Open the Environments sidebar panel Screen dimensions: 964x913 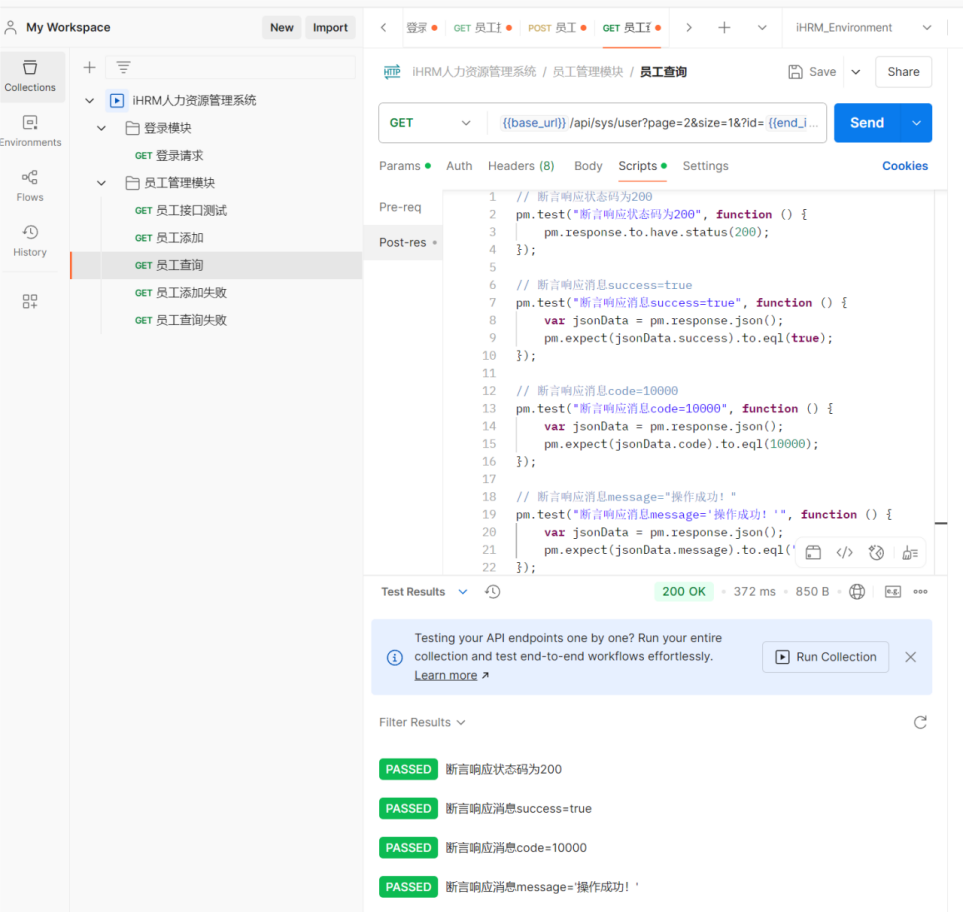[30, 131]
